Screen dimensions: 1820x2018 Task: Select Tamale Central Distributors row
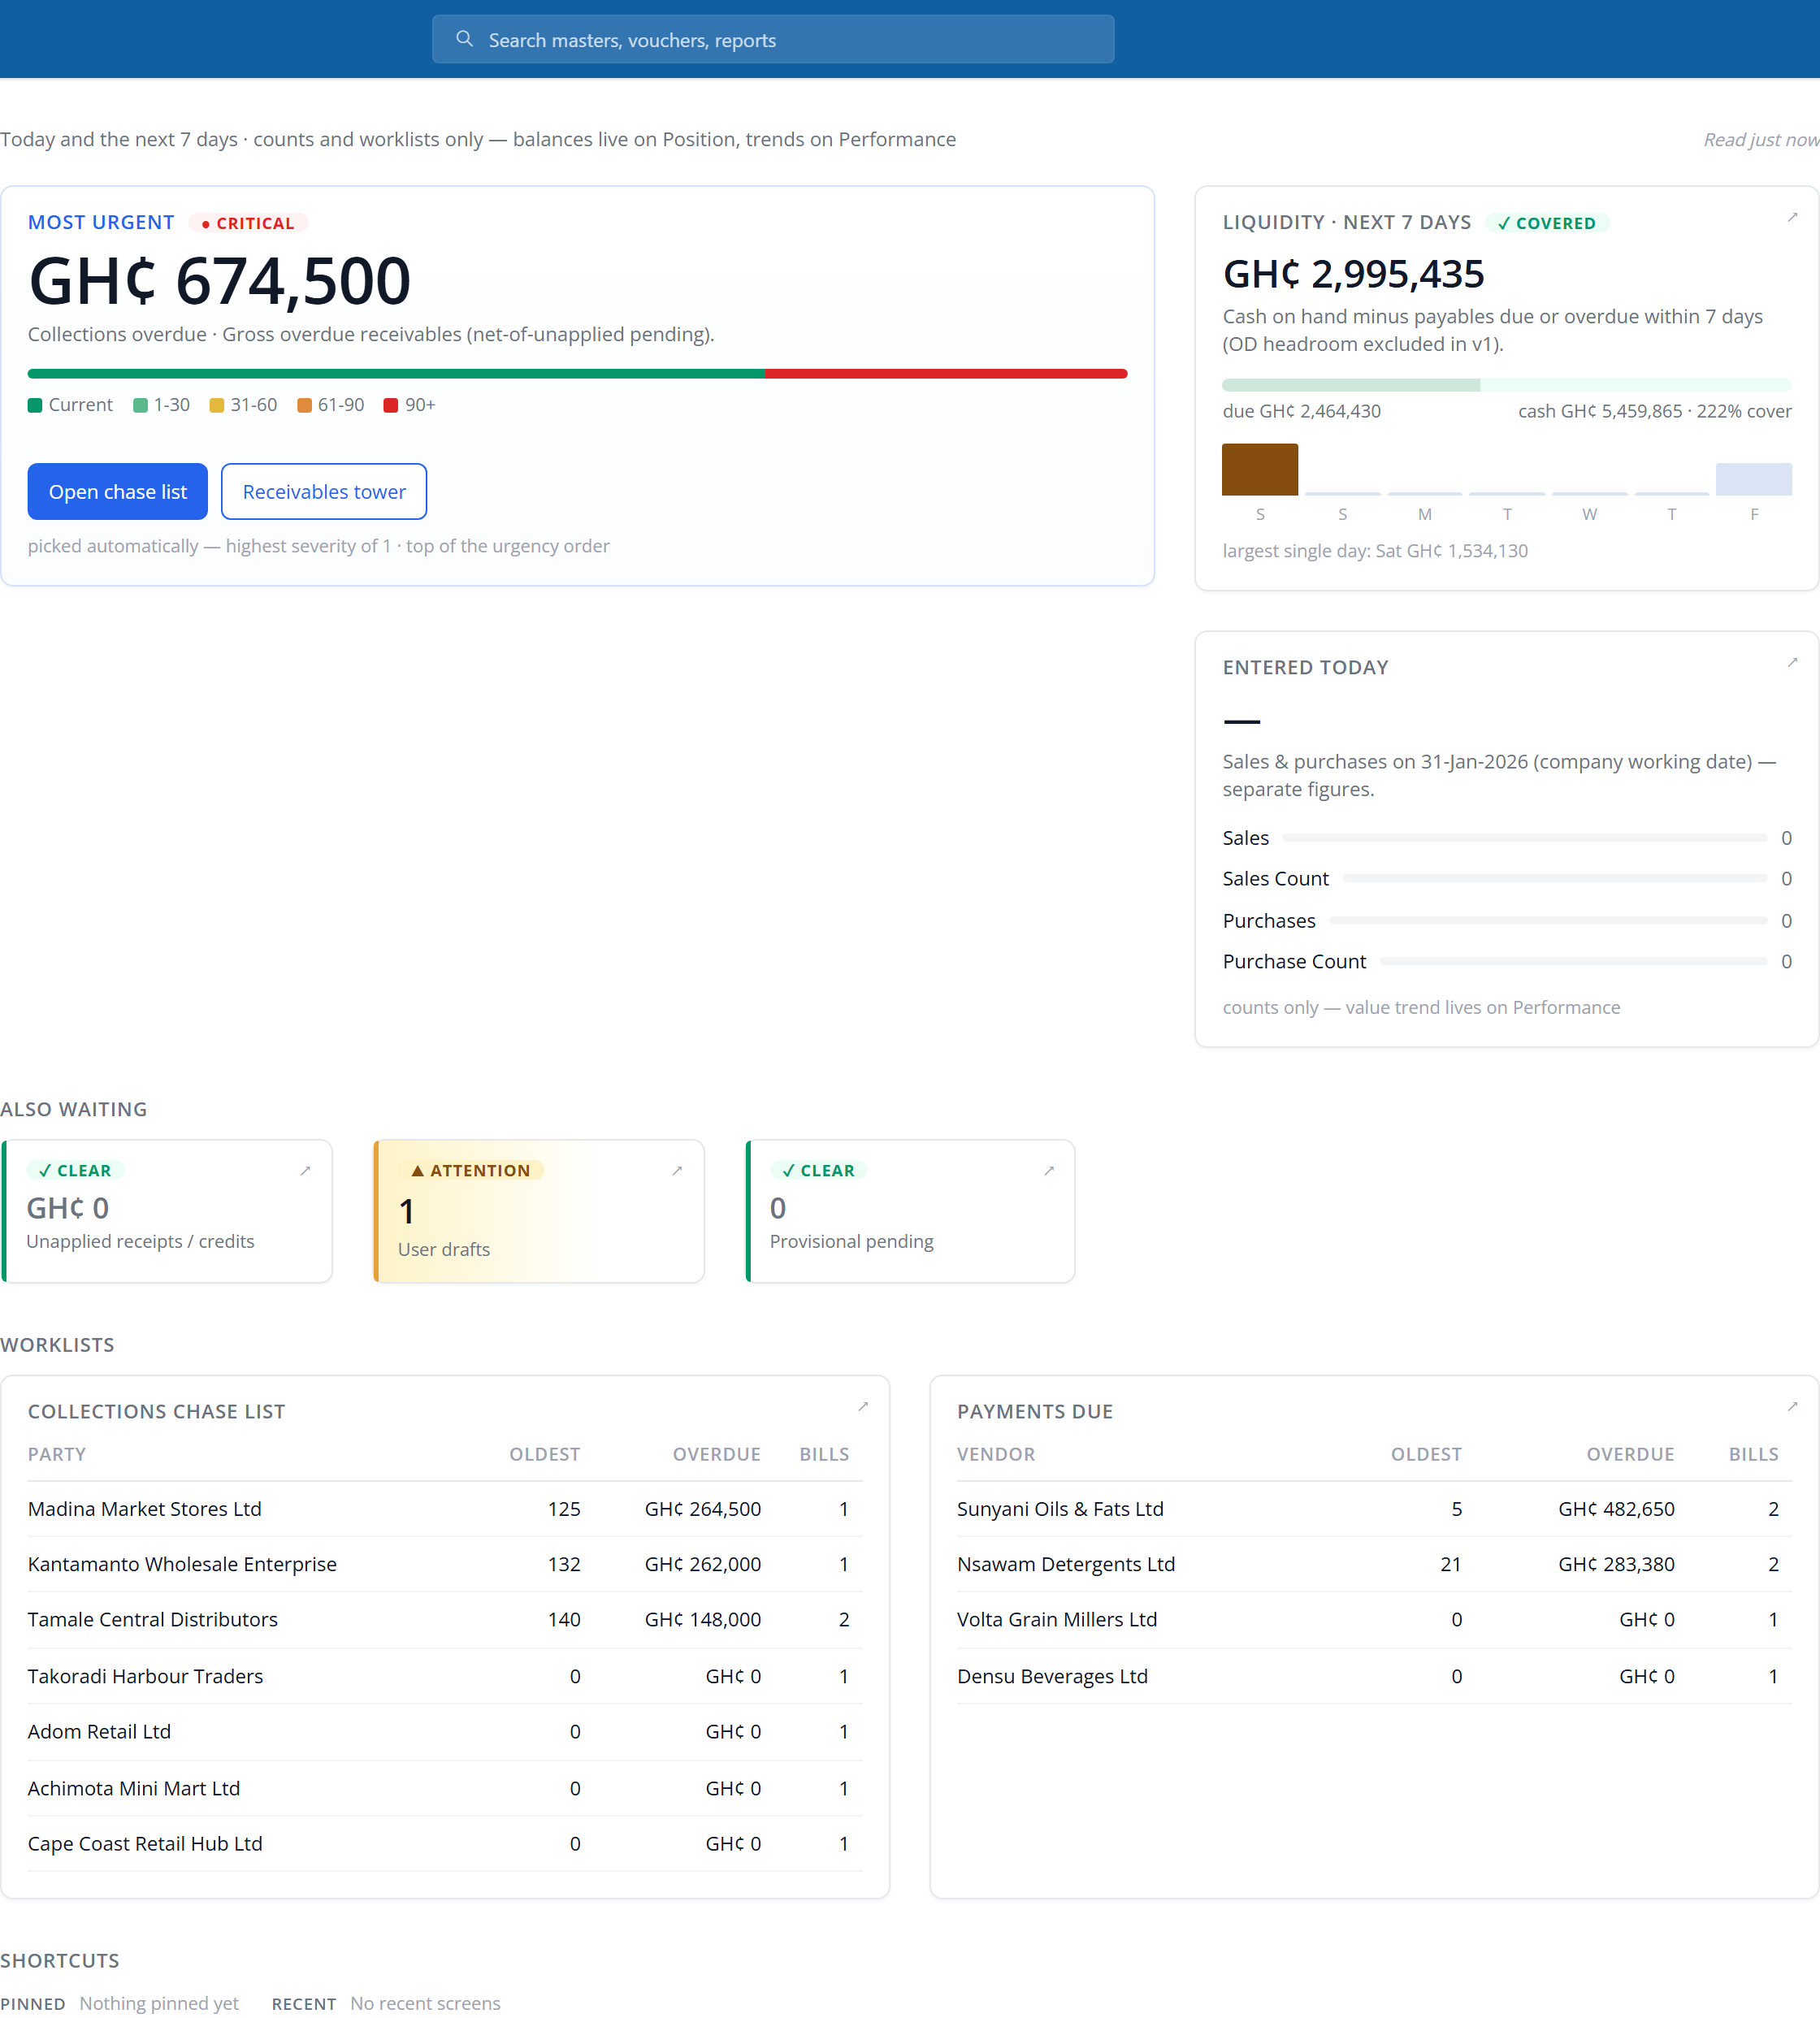click(x=445, y=1619)
